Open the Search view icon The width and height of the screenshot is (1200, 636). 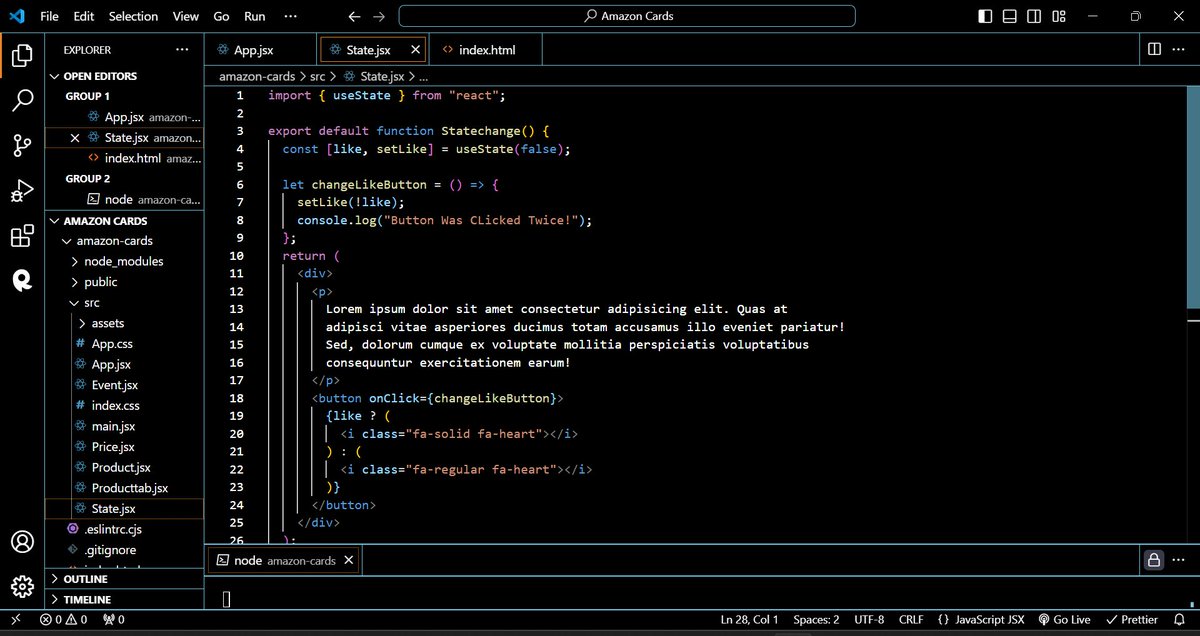(22, 101)
